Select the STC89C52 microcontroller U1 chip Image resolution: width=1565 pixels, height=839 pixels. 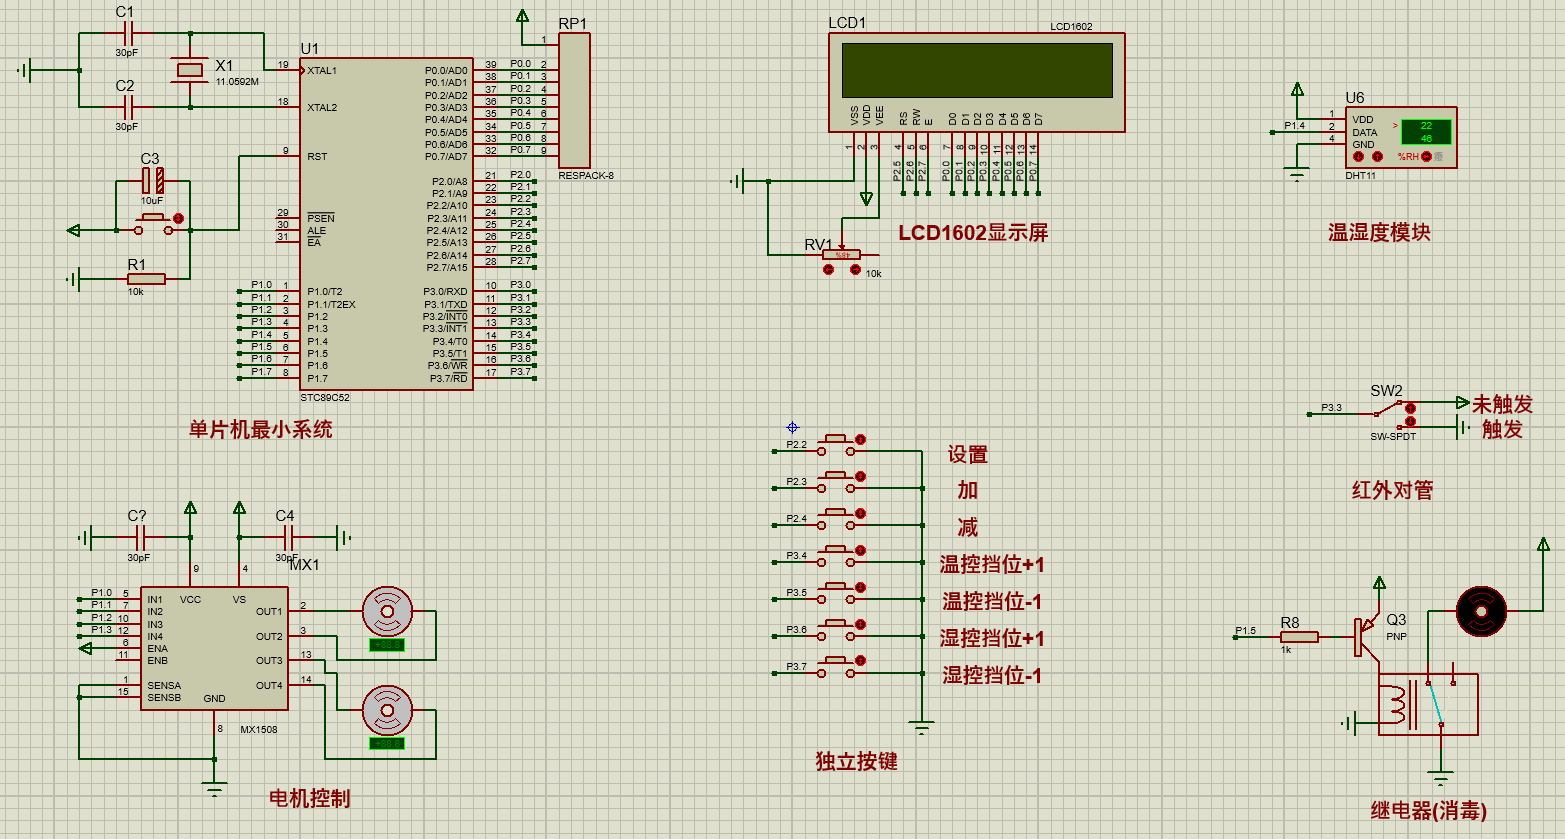tap(385, 224)
